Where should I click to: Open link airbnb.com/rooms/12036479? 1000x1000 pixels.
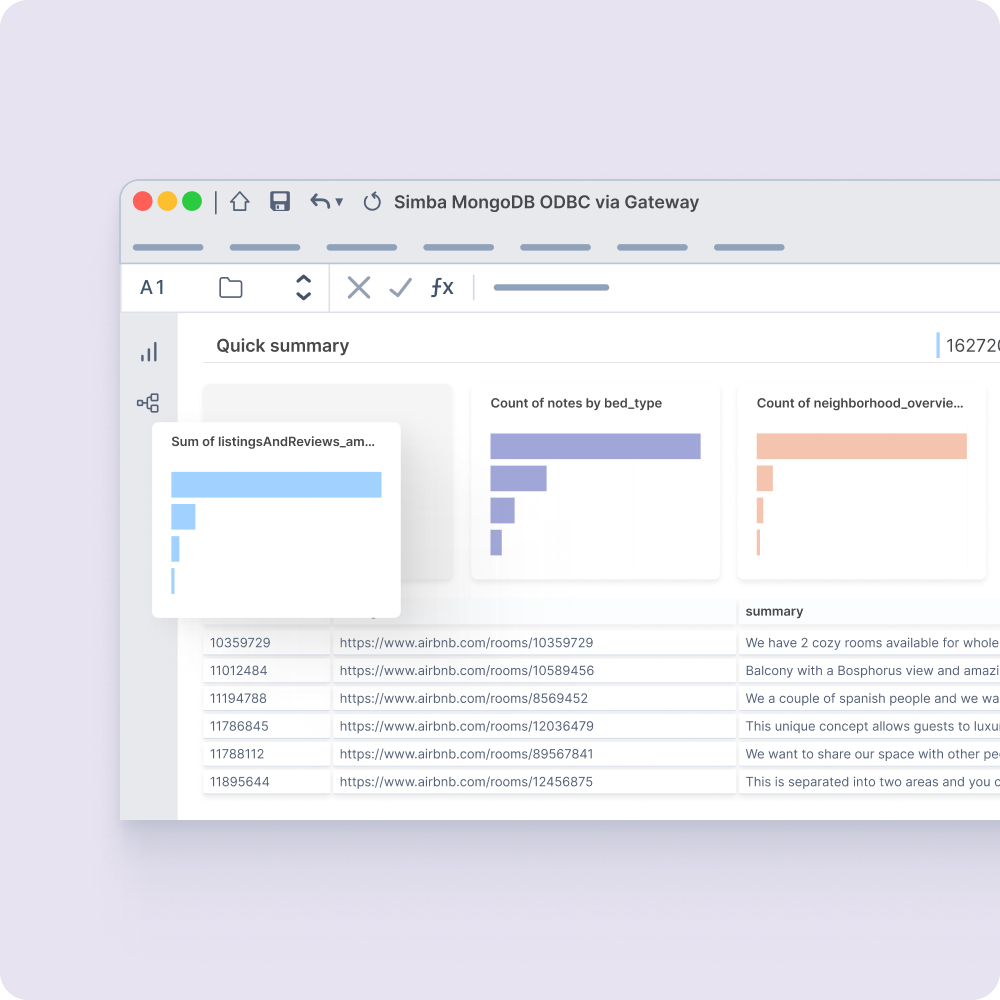[x=466, y=726]
